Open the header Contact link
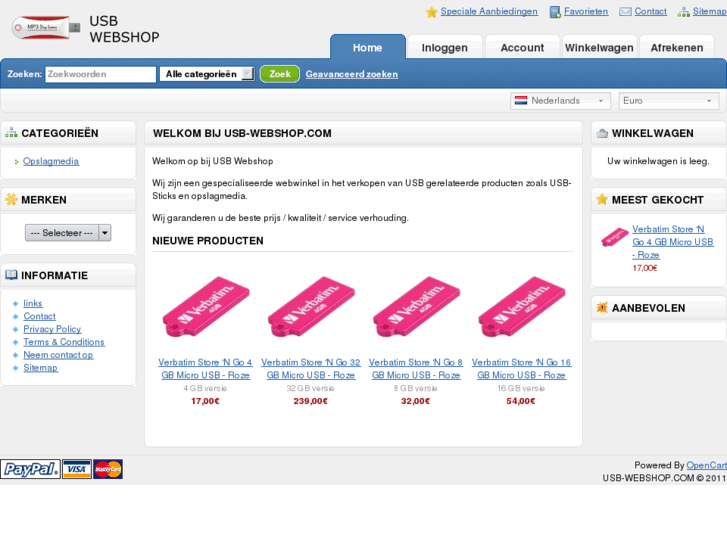 650,12
